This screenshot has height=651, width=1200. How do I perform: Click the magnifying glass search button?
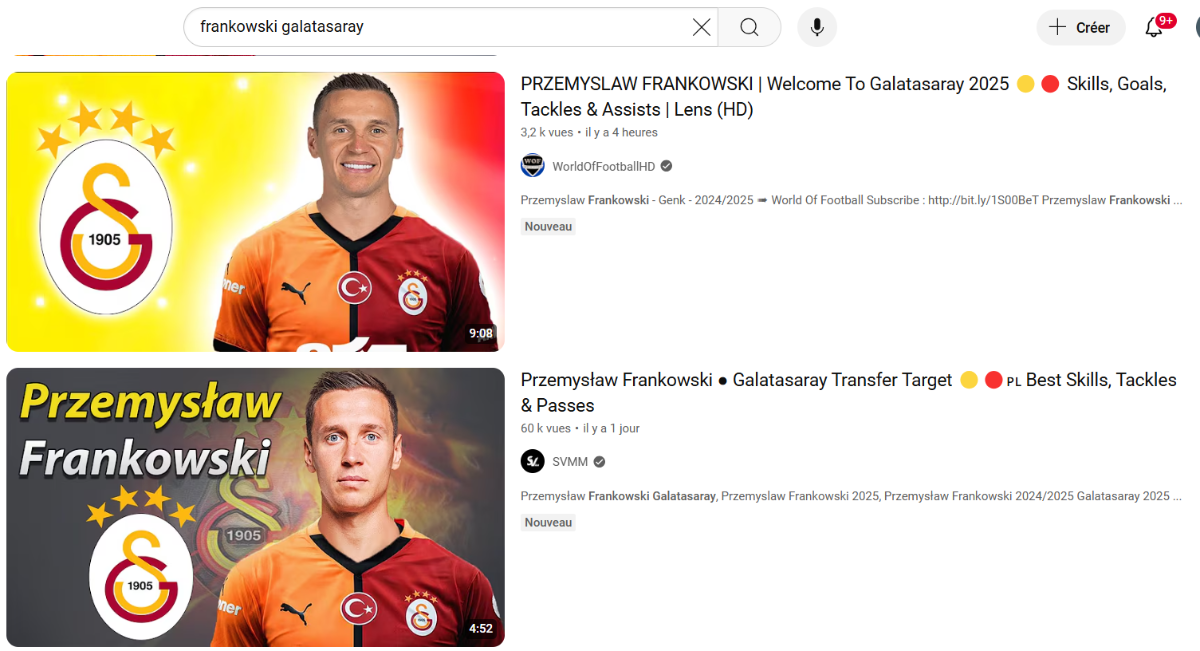click(749, 27)
